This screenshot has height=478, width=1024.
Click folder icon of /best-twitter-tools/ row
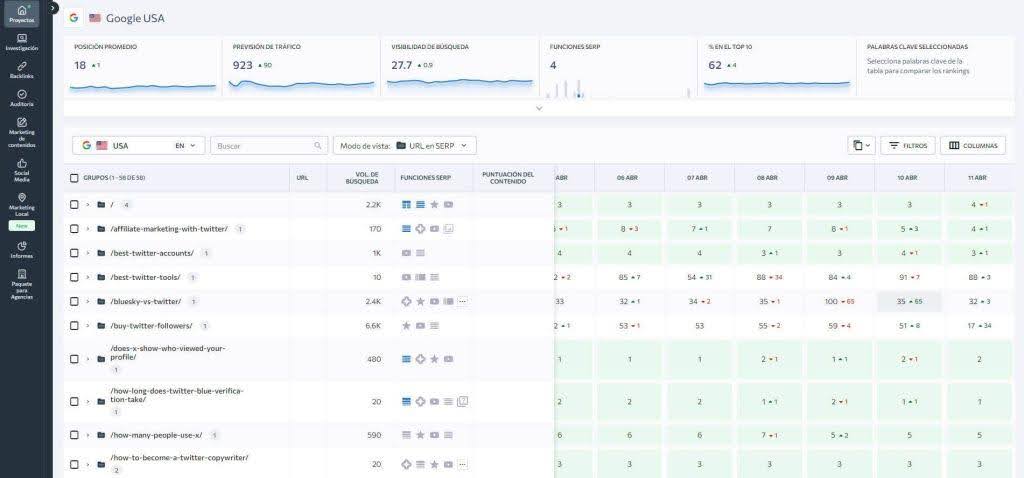(101, 277)
